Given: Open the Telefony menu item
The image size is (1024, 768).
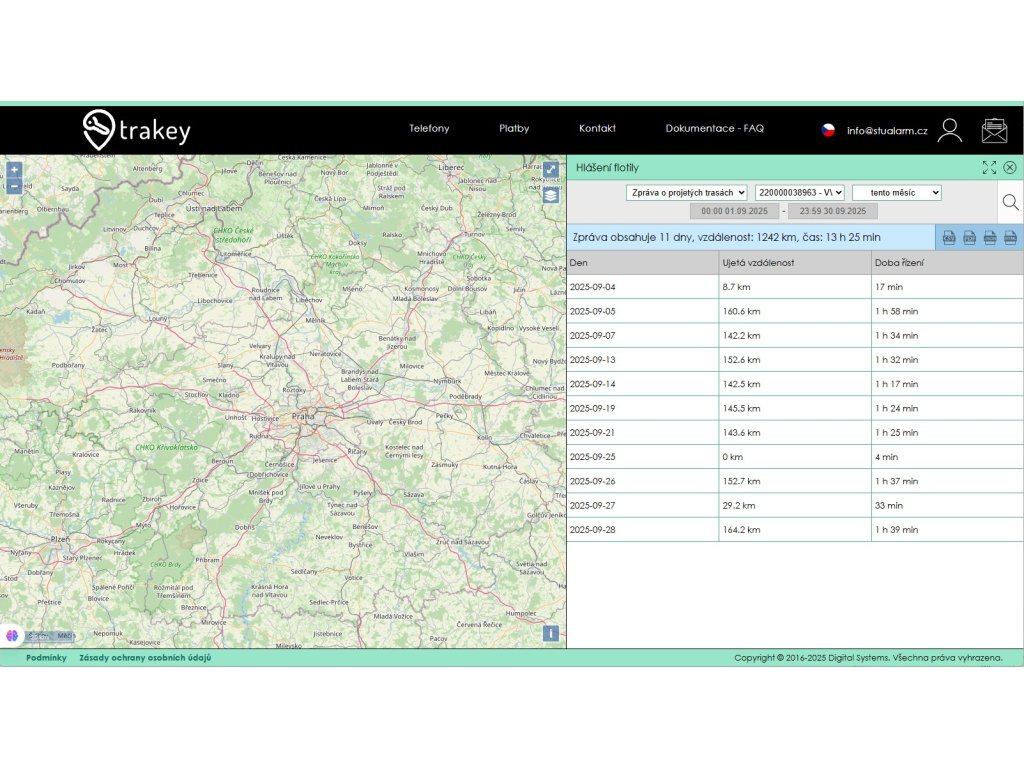Looking at the screenshot, I should (429, 129).
